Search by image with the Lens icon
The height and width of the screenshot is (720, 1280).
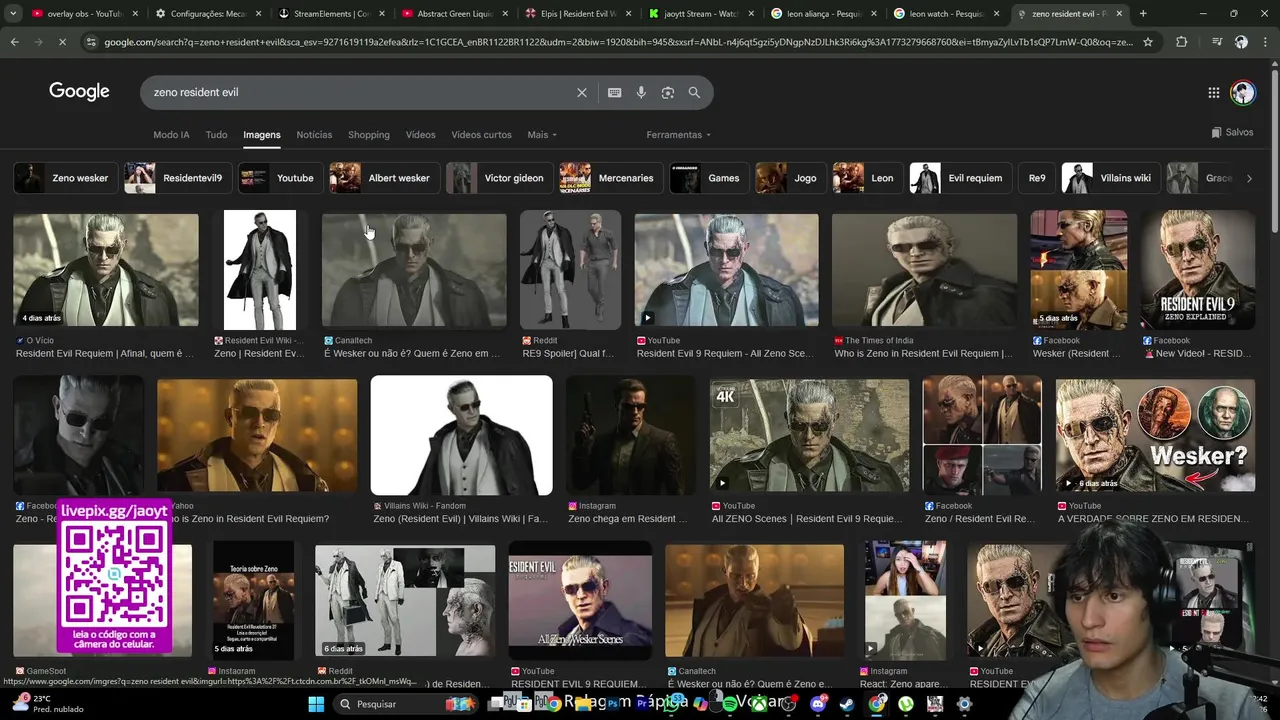(667, 92)
